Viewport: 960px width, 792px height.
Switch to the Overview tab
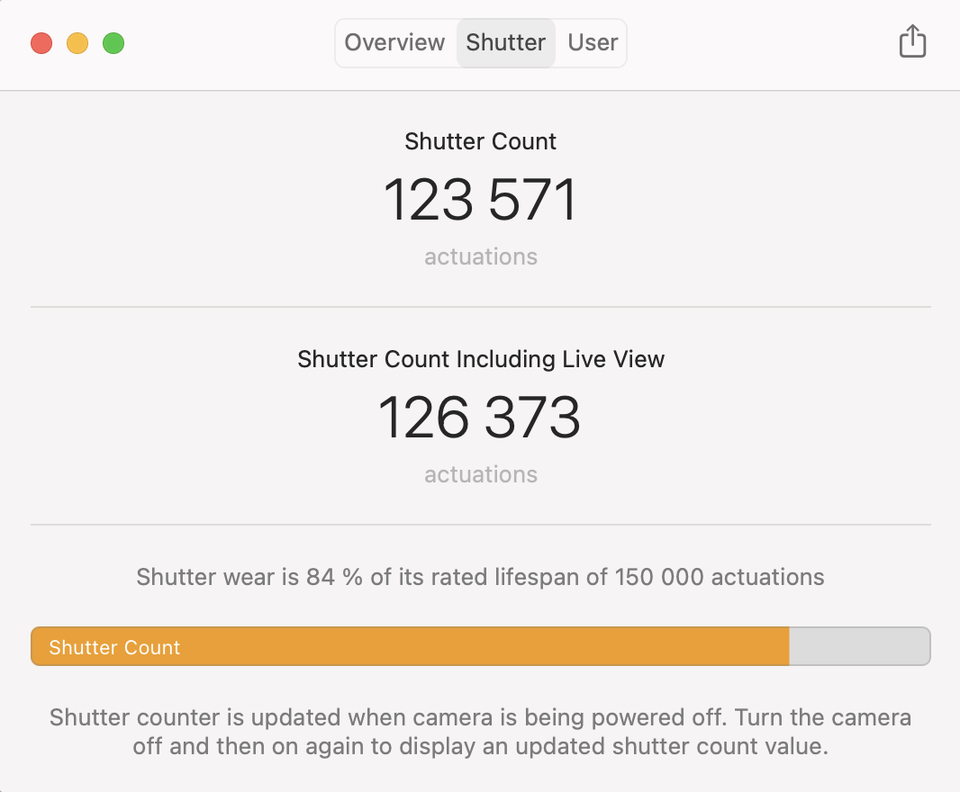395,43
